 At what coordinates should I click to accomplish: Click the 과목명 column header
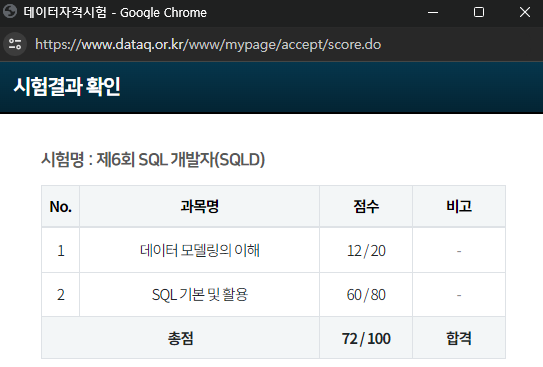click(199, 207)
